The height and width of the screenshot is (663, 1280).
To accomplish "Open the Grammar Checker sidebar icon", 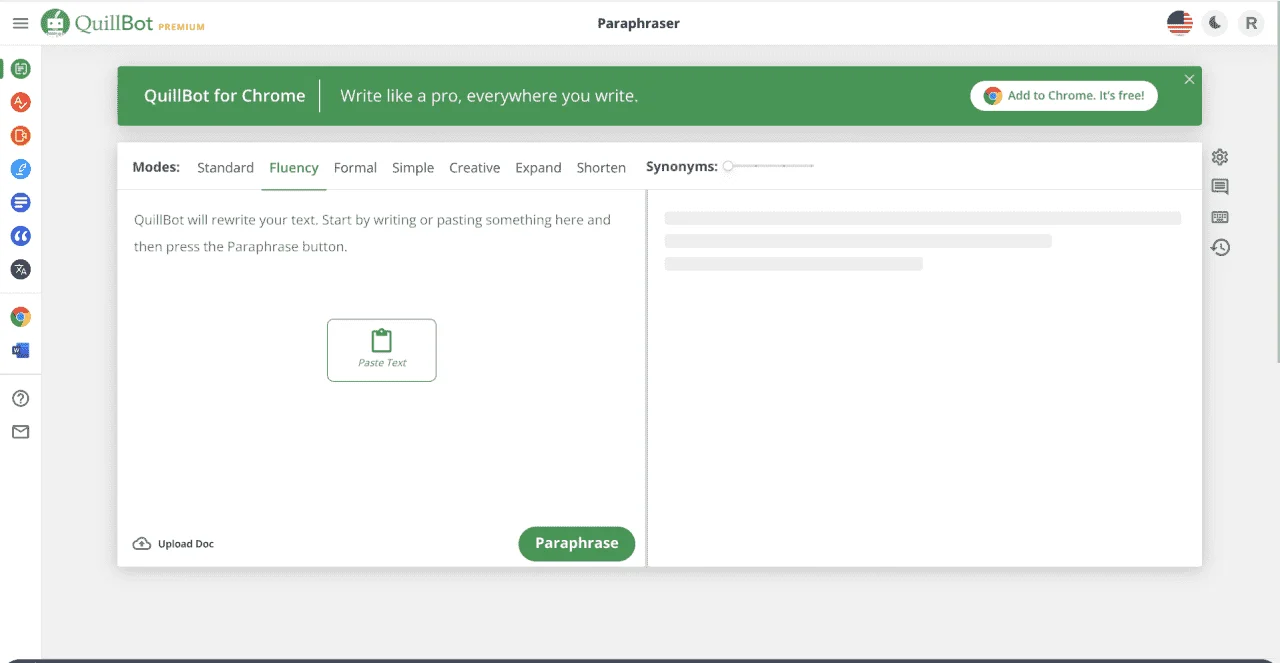I will click(20, 102).
